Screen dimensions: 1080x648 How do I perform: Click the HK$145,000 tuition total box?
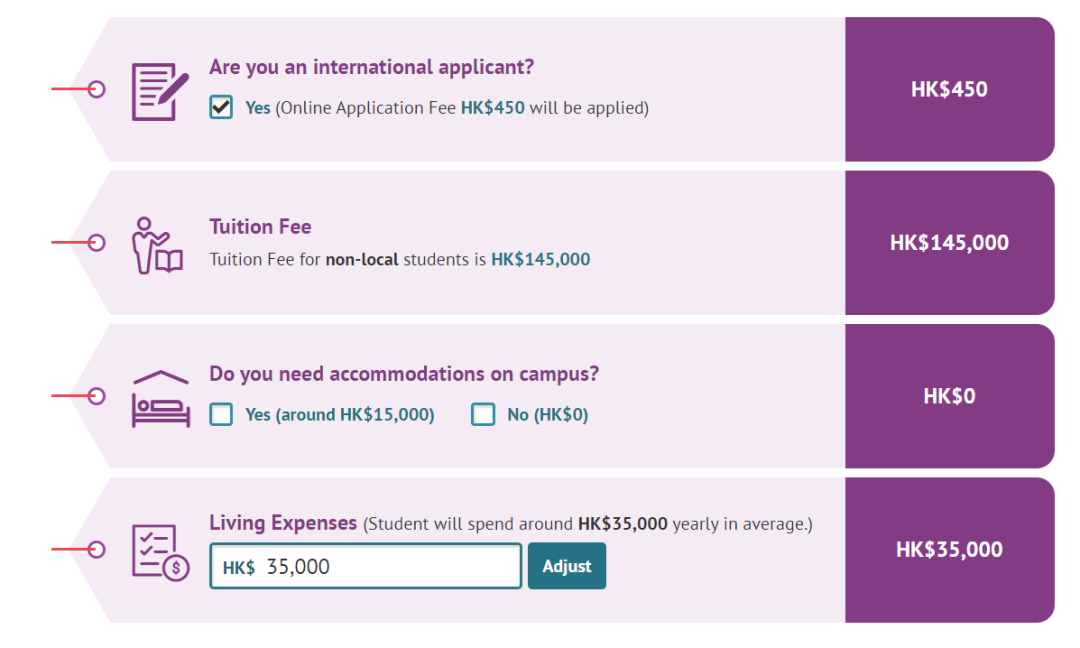pyautogui.click(x=950, y=242)
